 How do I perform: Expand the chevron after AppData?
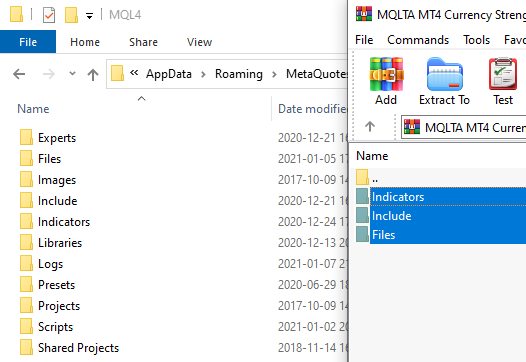(203, 74)
